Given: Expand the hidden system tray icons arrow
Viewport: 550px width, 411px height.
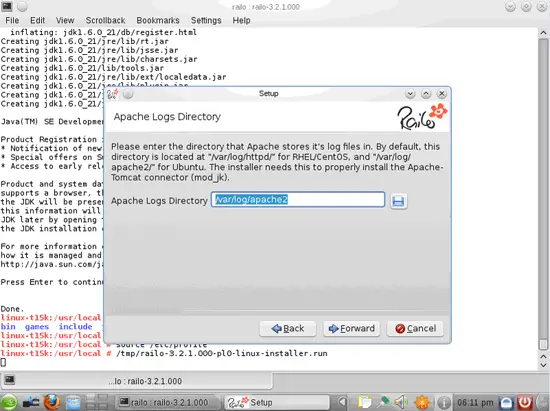Looking at the screenshot, I should (342, 402).
